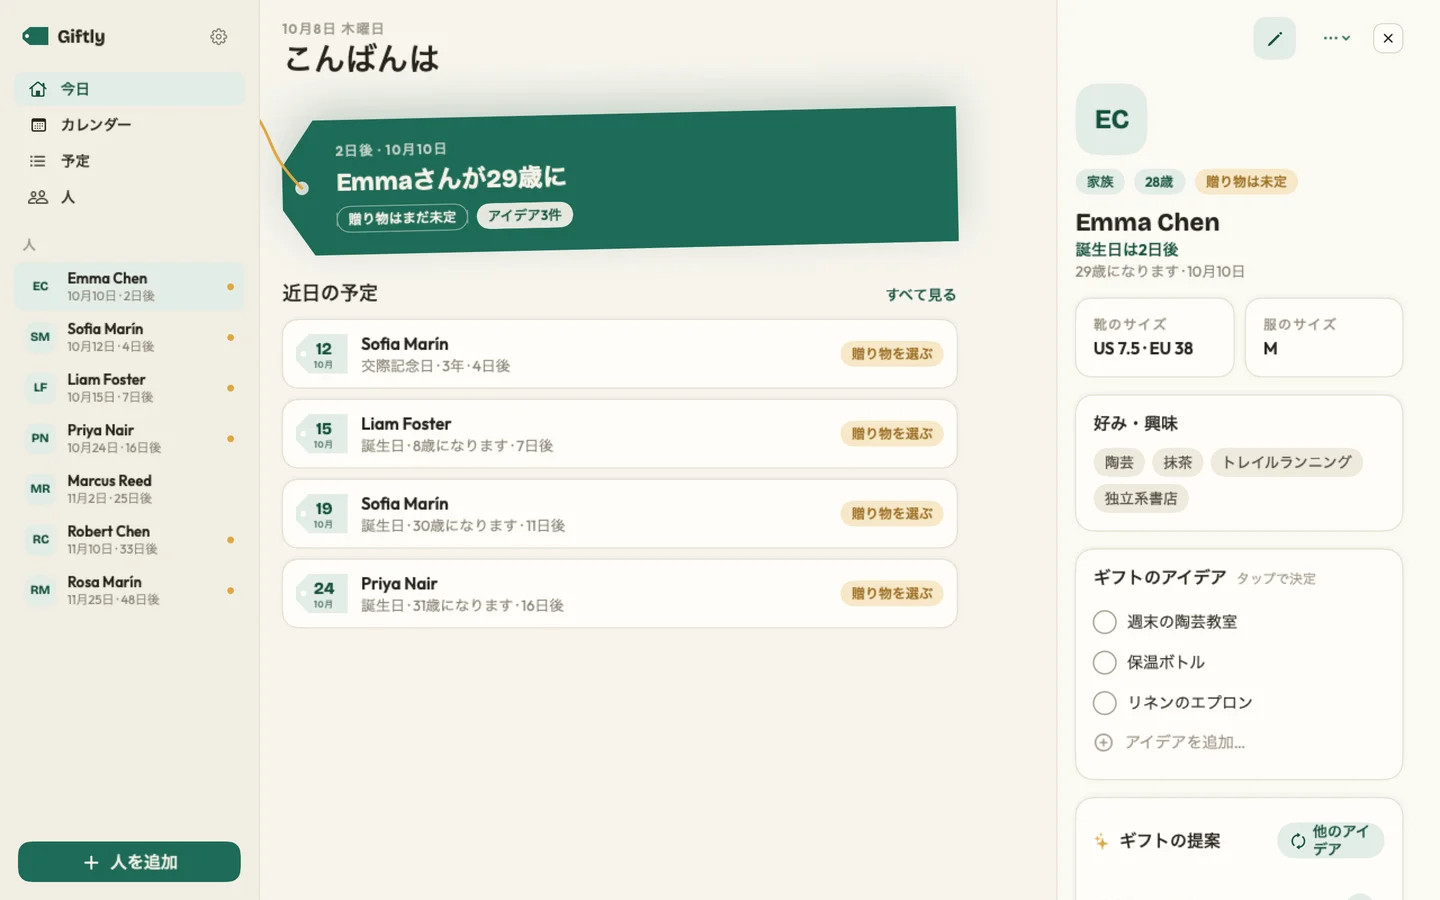The width and height of the screenshot is (1440, 900).
Task: Select the 保温ボトル gift idea radio
Action: click(1105, 663)
